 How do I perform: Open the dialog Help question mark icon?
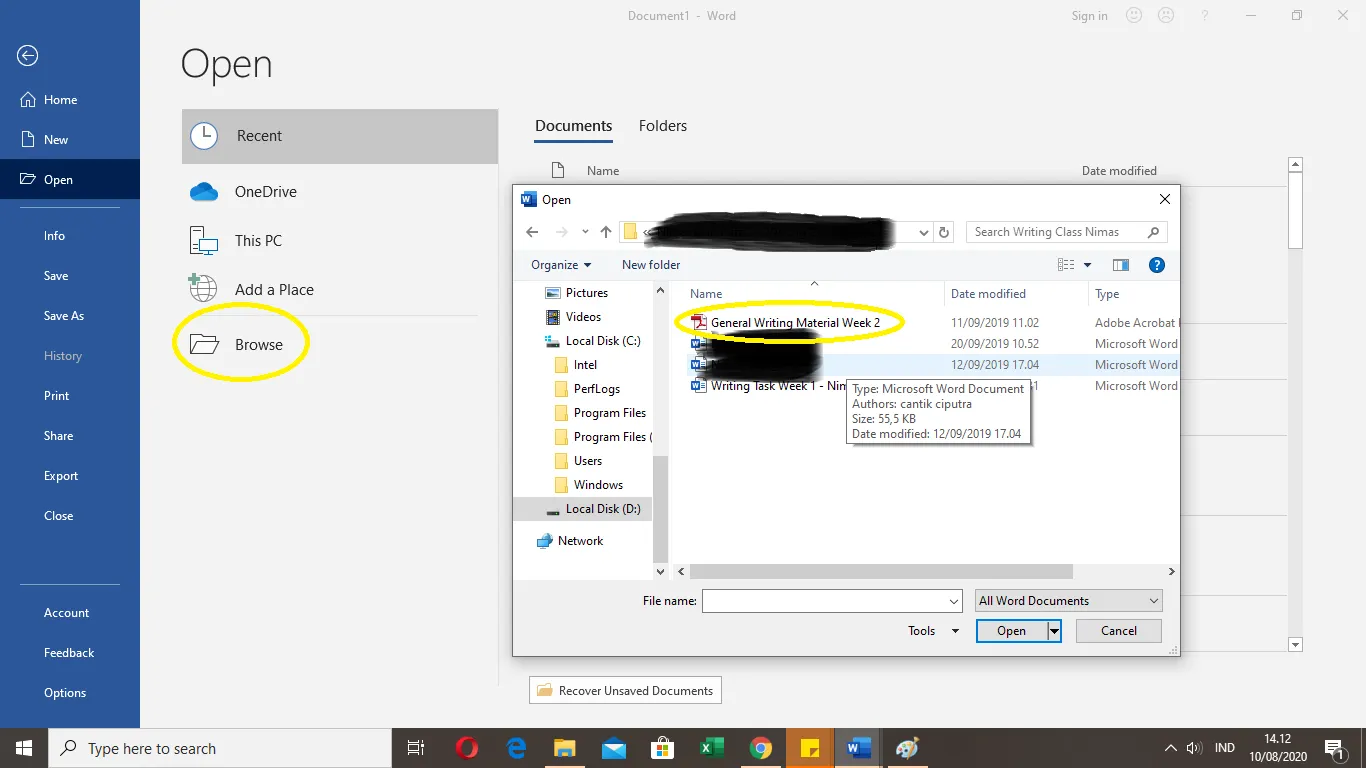click(1157, 265)
